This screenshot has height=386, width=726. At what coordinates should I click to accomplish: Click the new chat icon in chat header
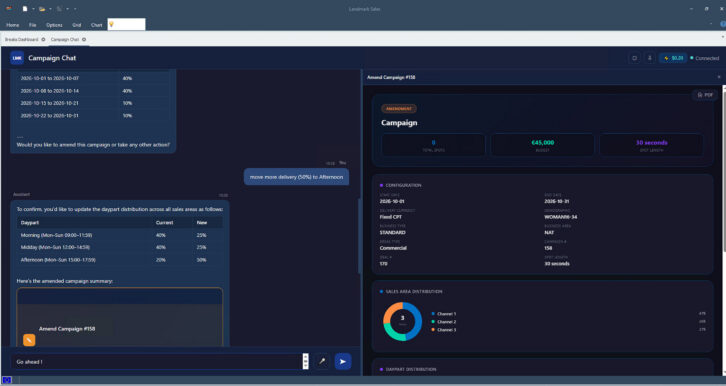[x=635, y=58]
